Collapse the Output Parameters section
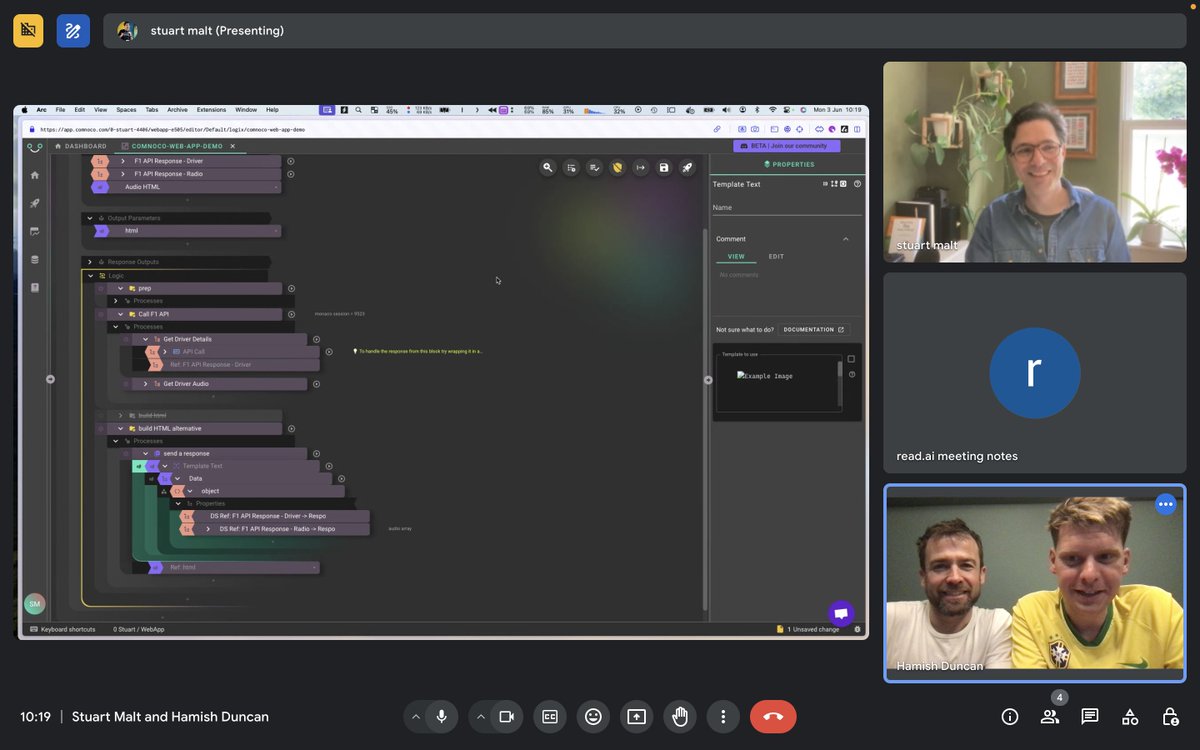This screenshot has width=1200, height=750. 90,218
